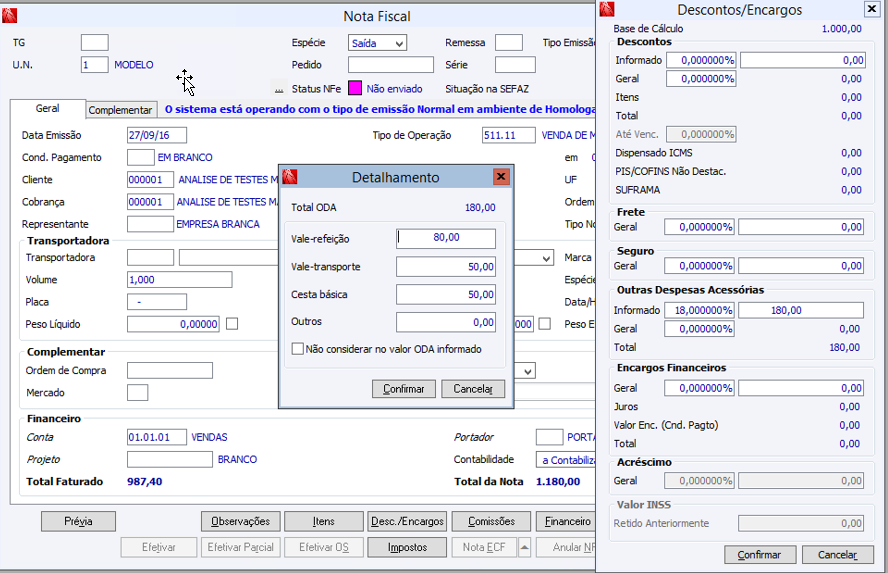Click the Cesta básica value field
This screenshot has width=888, height=573.
coord(446,294)
